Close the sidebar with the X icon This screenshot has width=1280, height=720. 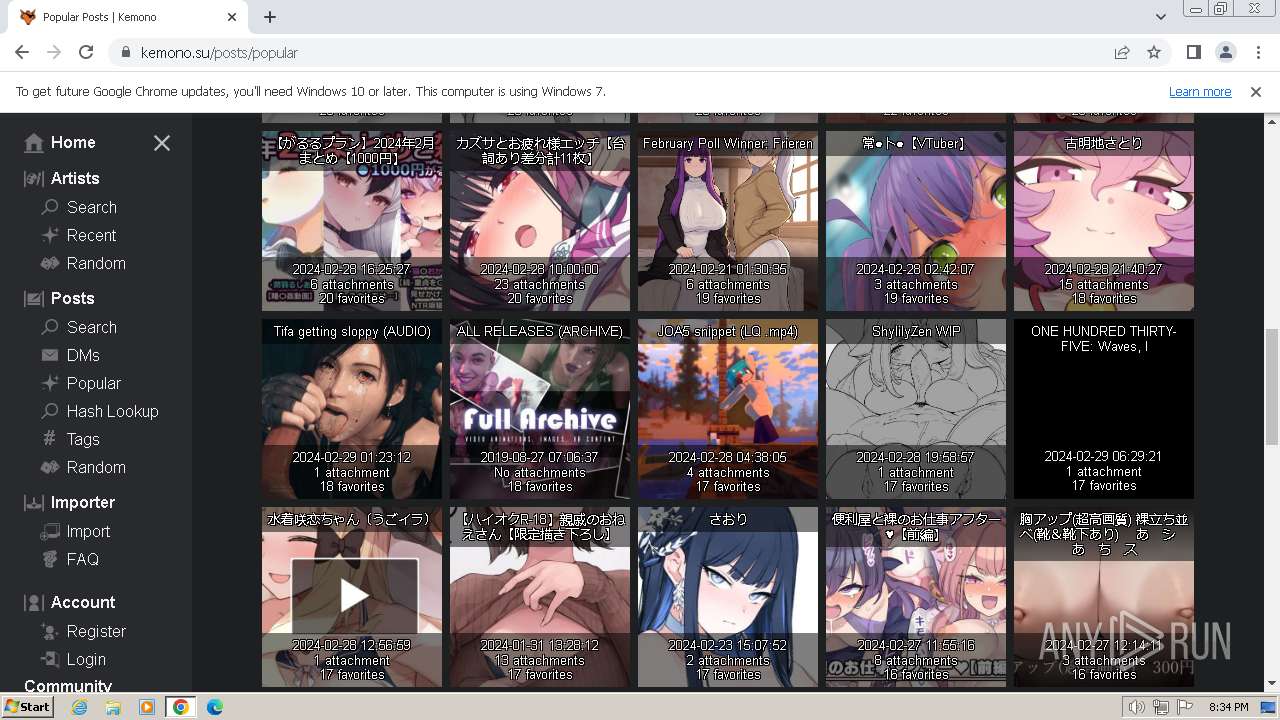pos(162,143)
